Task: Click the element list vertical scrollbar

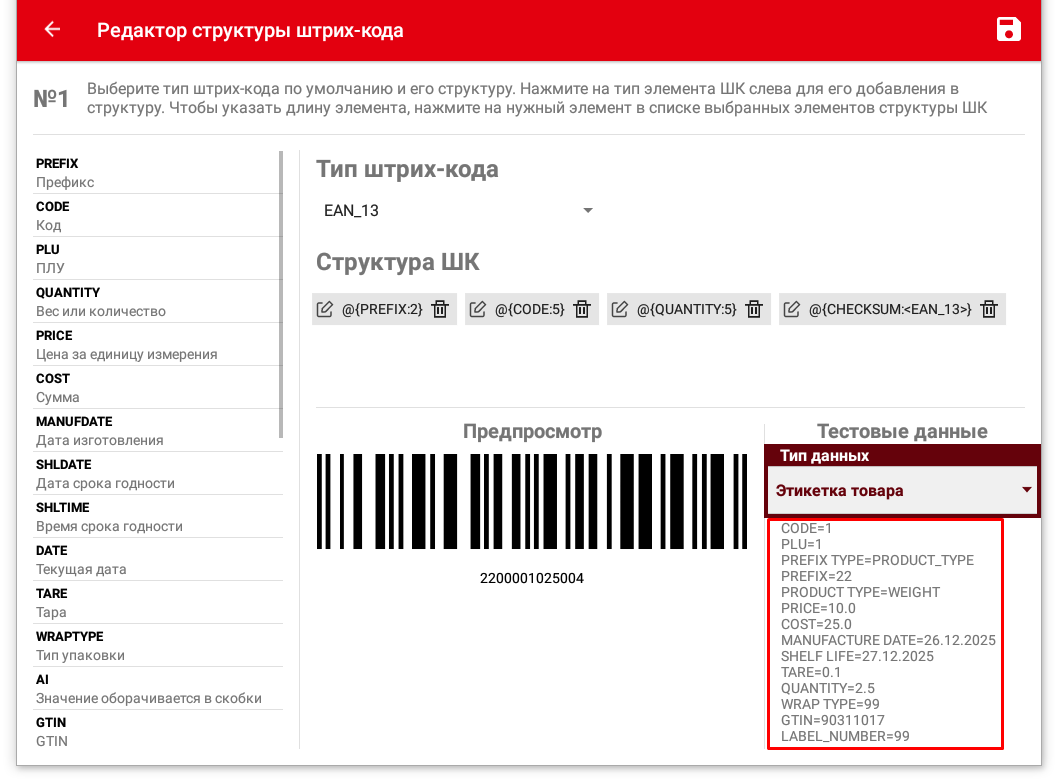Action: pos(281,294)
